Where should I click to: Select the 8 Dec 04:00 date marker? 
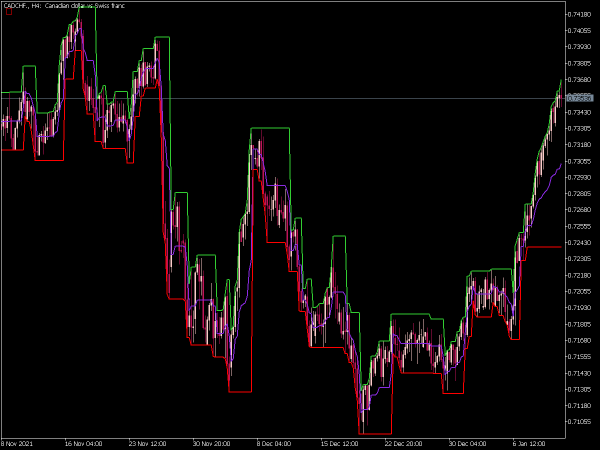coord(274,444)
